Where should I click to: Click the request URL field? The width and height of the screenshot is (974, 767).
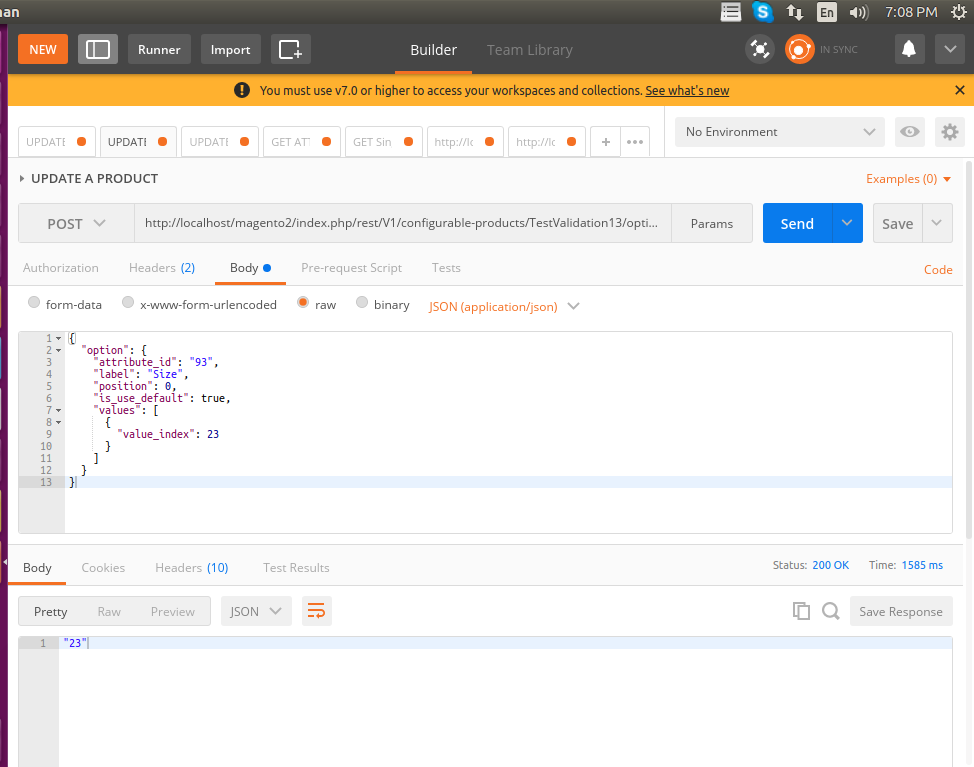point(401,224)
